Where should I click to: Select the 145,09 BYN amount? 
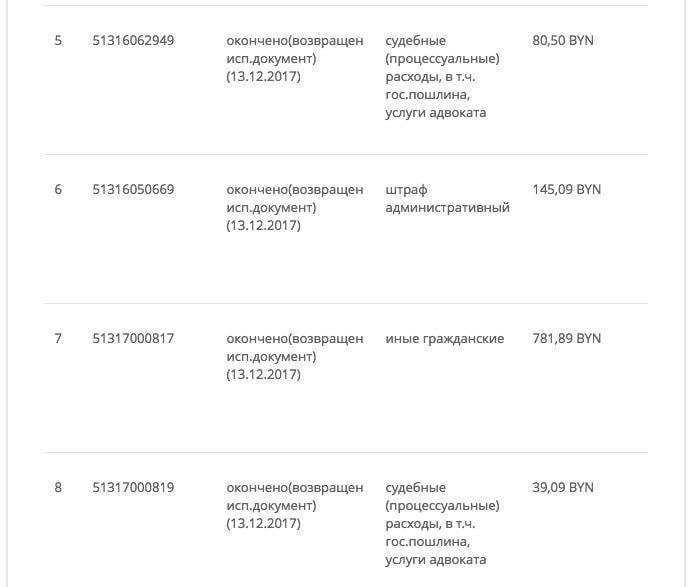[567, 189]
